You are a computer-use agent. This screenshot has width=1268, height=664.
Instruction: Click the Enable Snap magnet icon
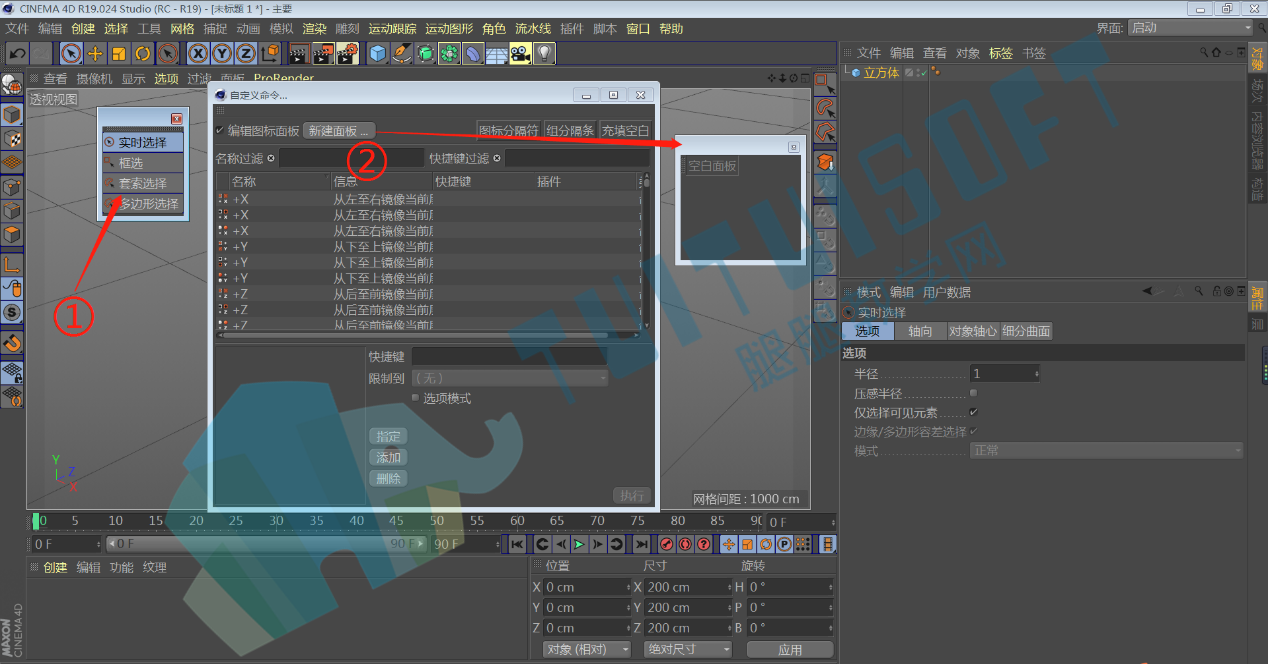tap(12, 343)
